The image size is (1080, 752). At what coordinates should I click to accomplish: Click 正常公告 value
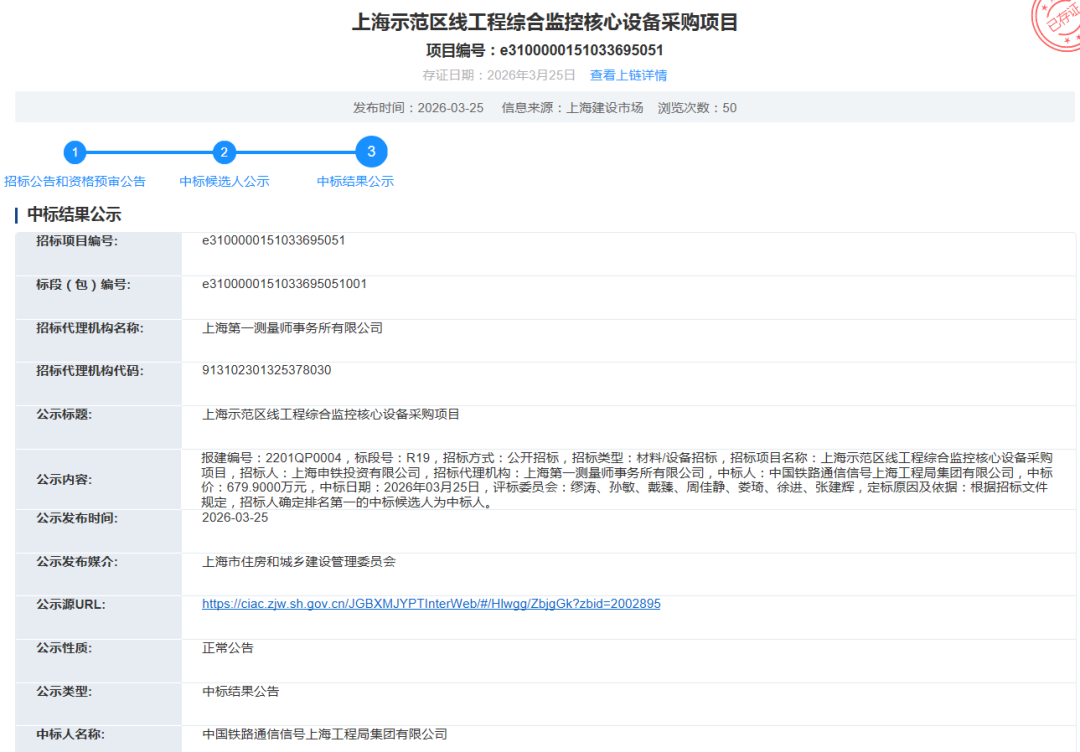[228, 647]
